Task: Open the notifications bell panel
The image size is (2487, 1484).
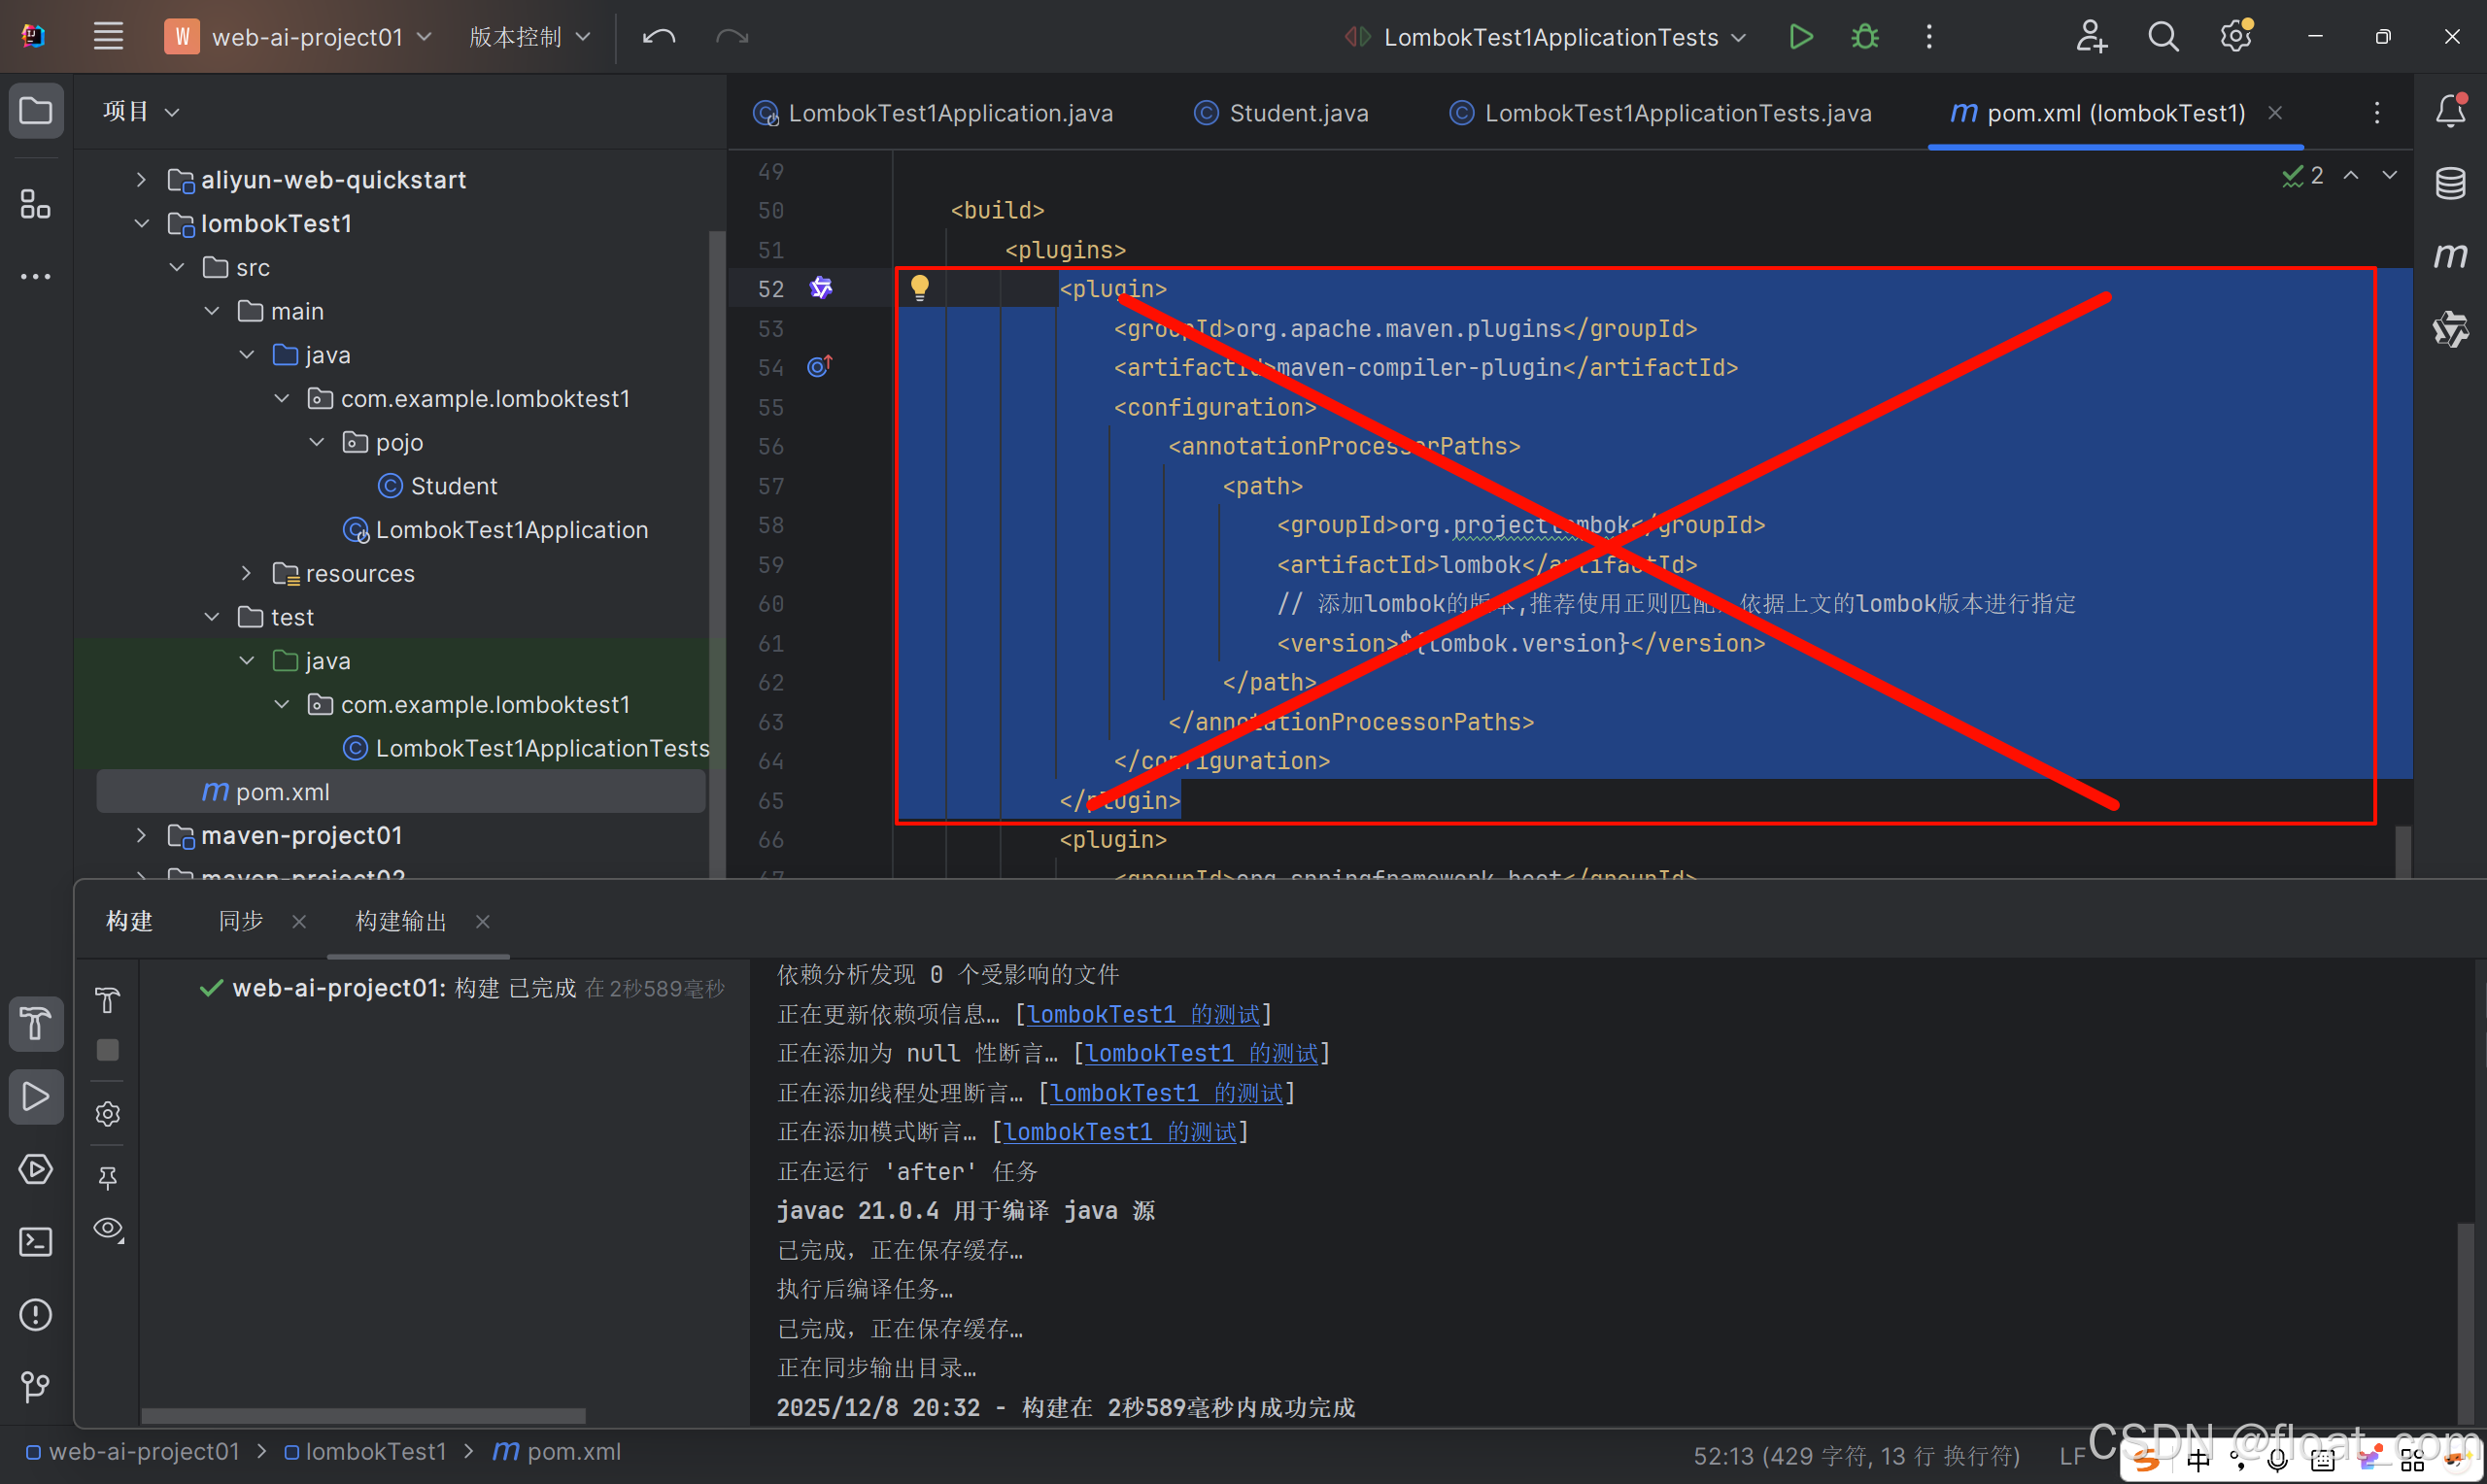Action: pos(2450,110)
